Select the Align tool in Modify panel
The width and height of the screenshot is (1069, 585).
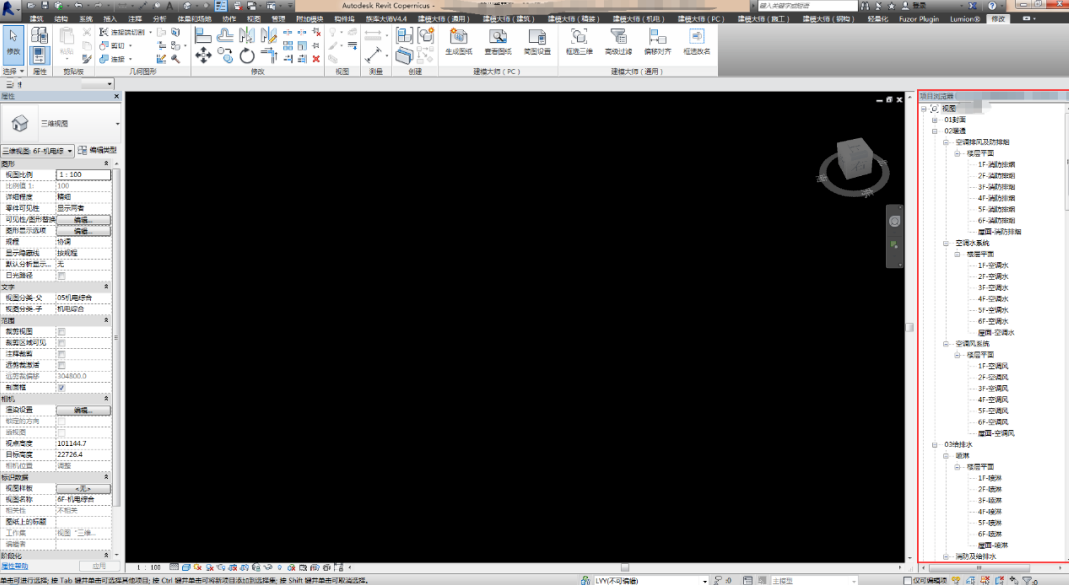coord(203,34)
